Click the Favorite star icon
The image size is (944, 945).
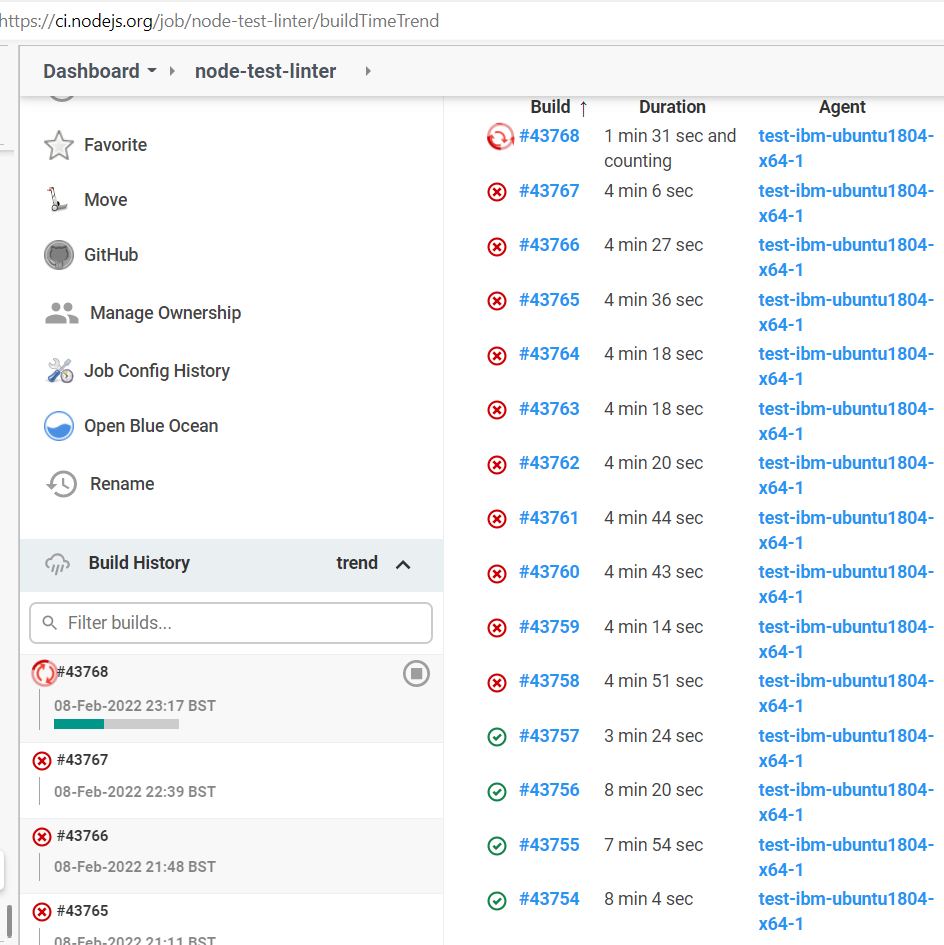click(x=58, y=145)
